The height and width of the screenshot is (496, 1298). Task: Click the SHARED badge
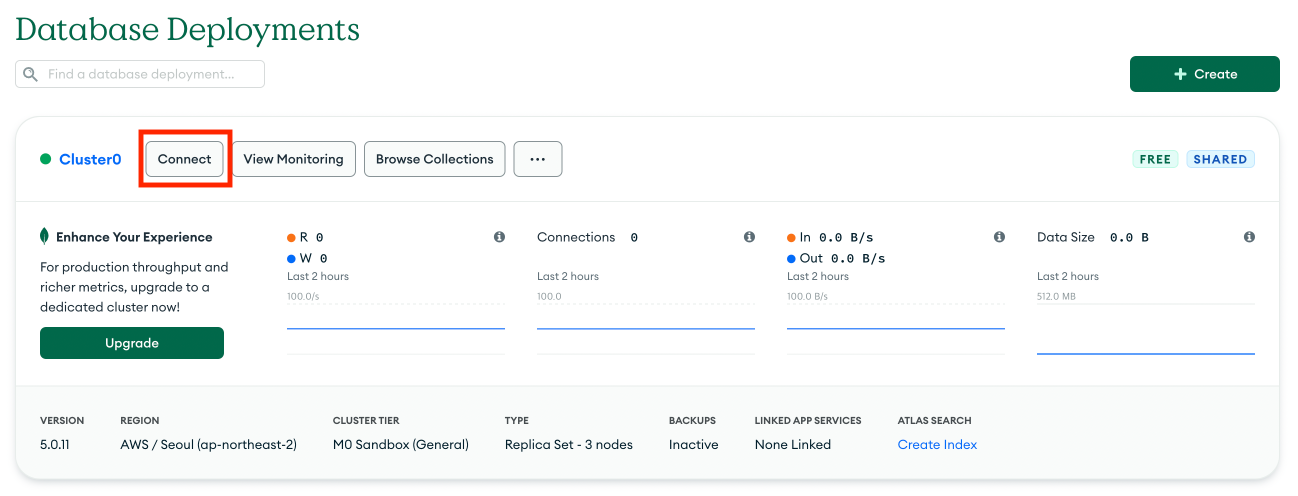1220,159
